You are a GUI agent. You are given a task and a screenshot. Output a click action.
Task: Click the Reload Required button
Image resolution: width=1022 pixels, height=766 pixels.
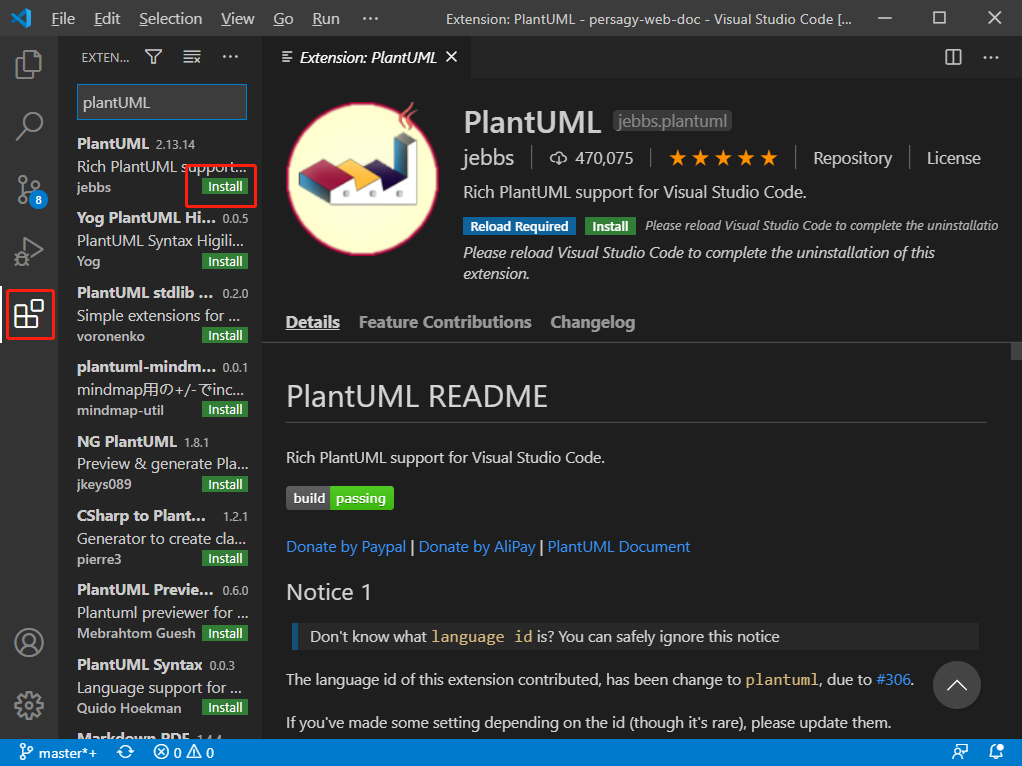[x=519, y=226]
